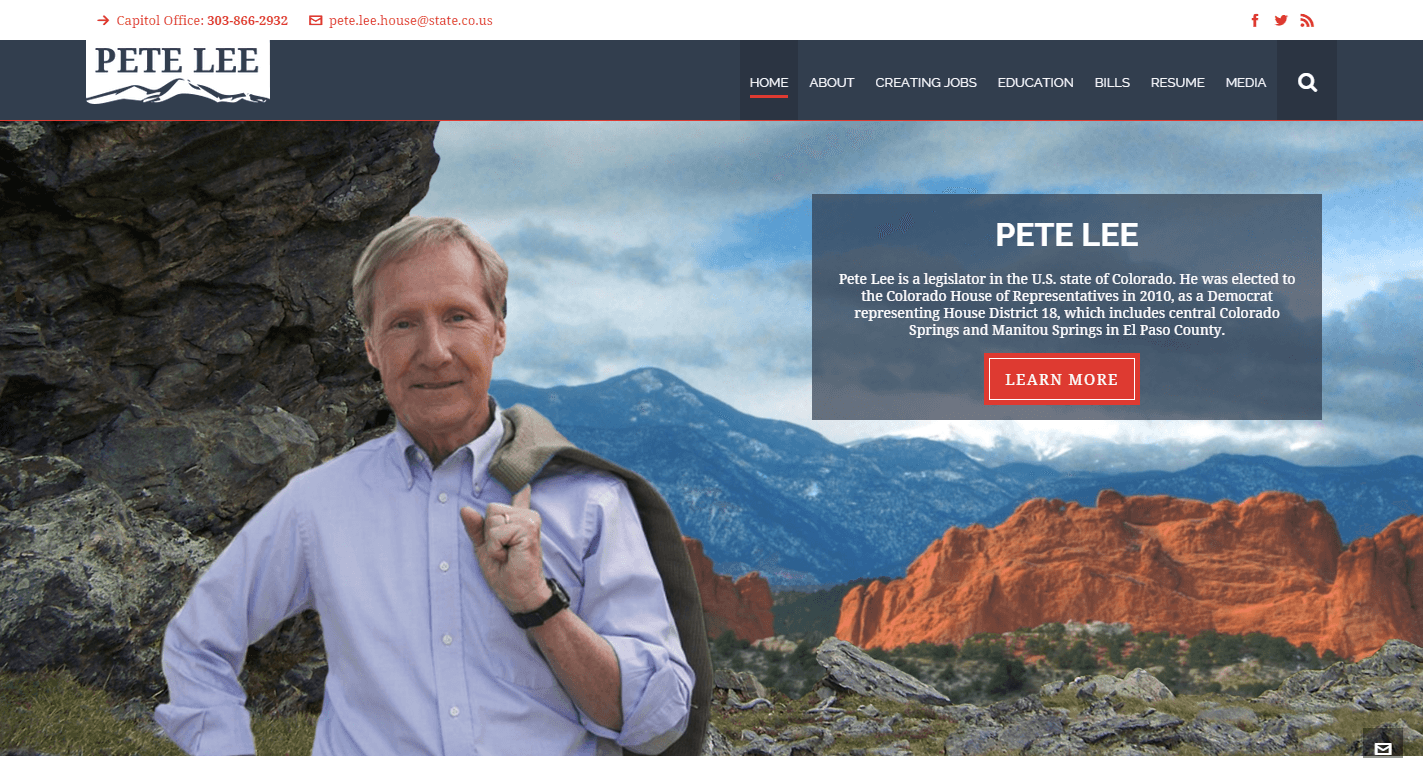View the Resume page
The image size is (1423, 758).
[1178, 82]
